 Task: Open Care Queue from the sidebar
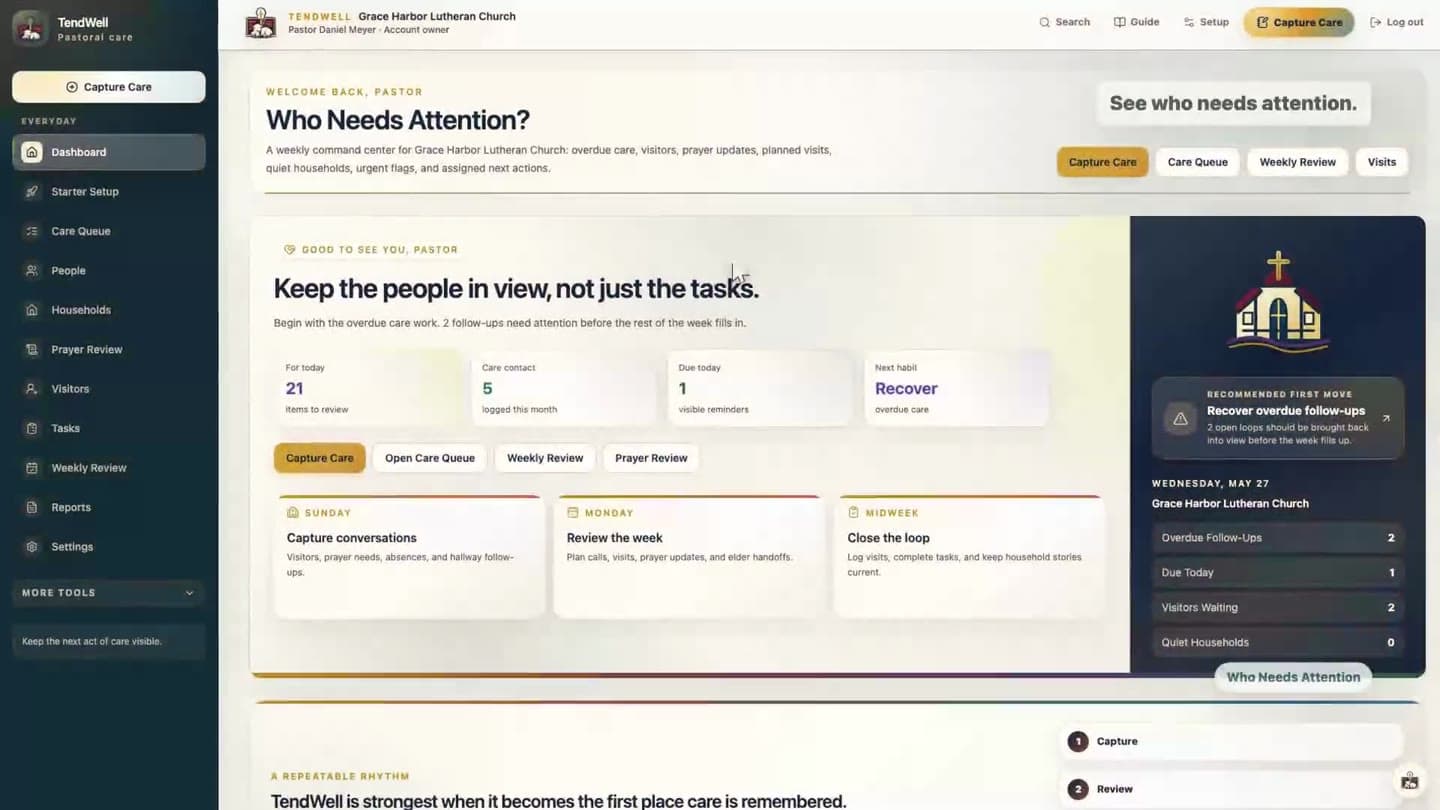[x=109, y=231]
